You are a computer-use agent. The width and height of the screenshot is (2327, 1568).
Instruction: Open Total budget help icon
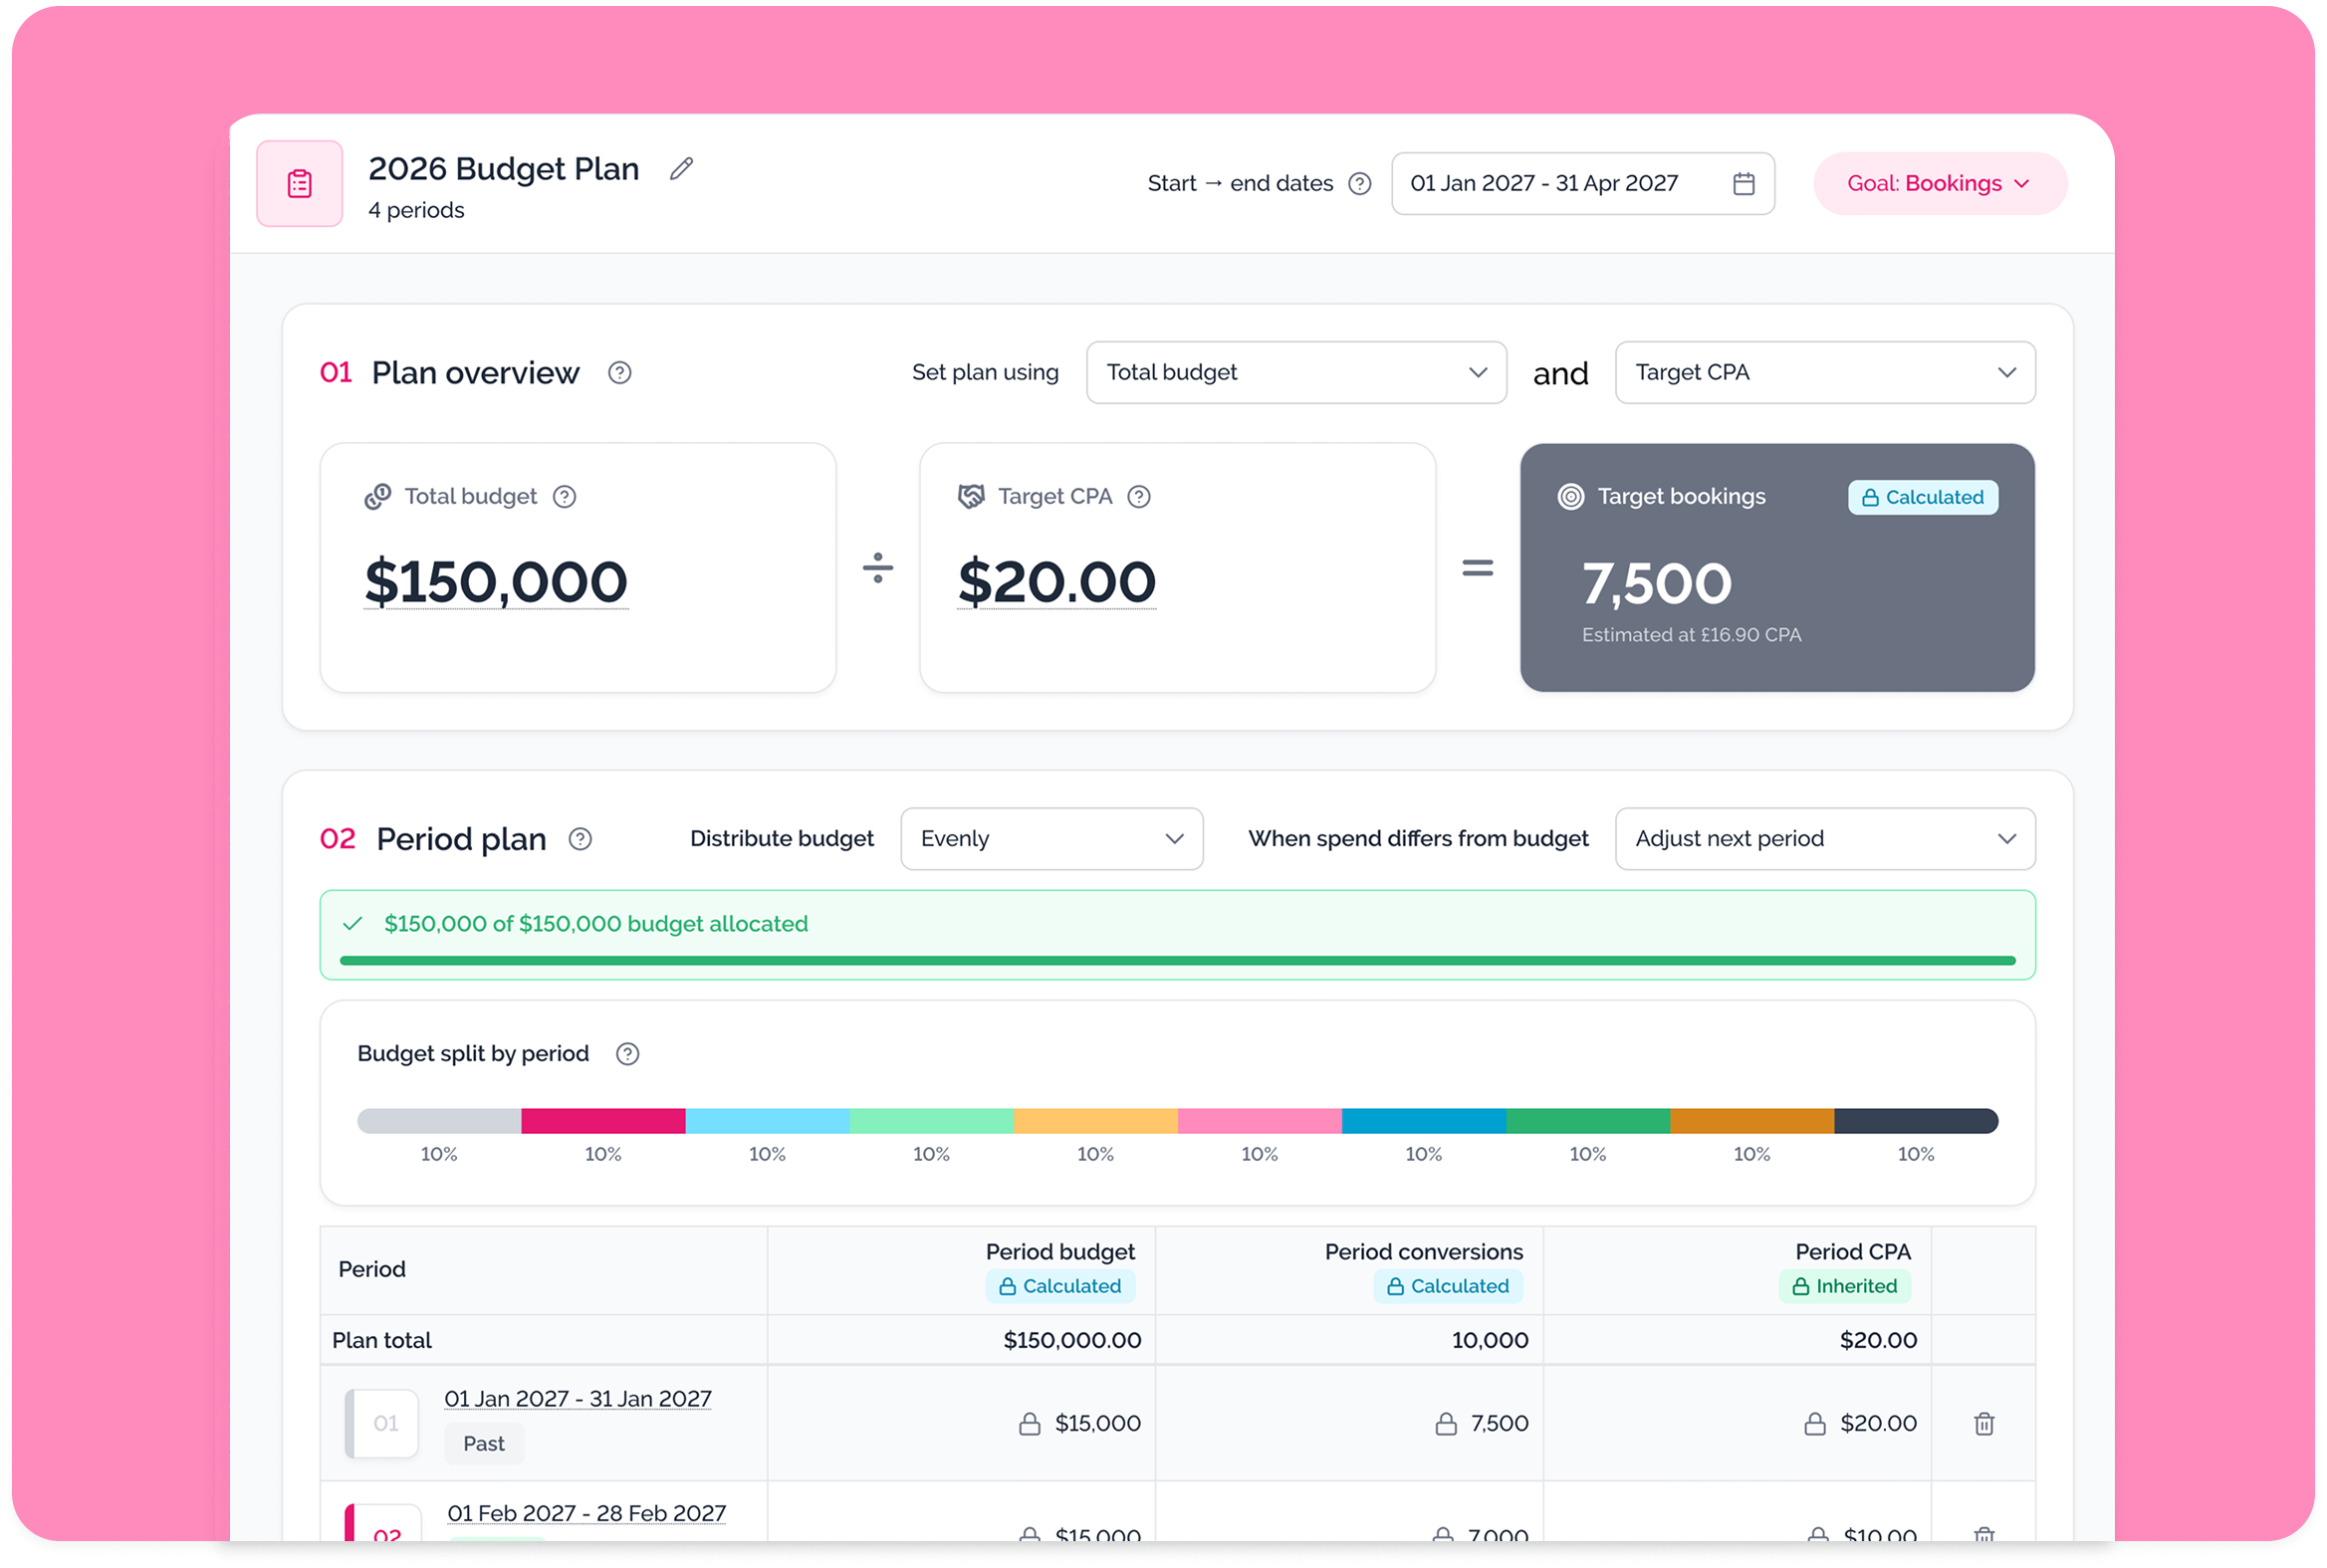[564, 497]
